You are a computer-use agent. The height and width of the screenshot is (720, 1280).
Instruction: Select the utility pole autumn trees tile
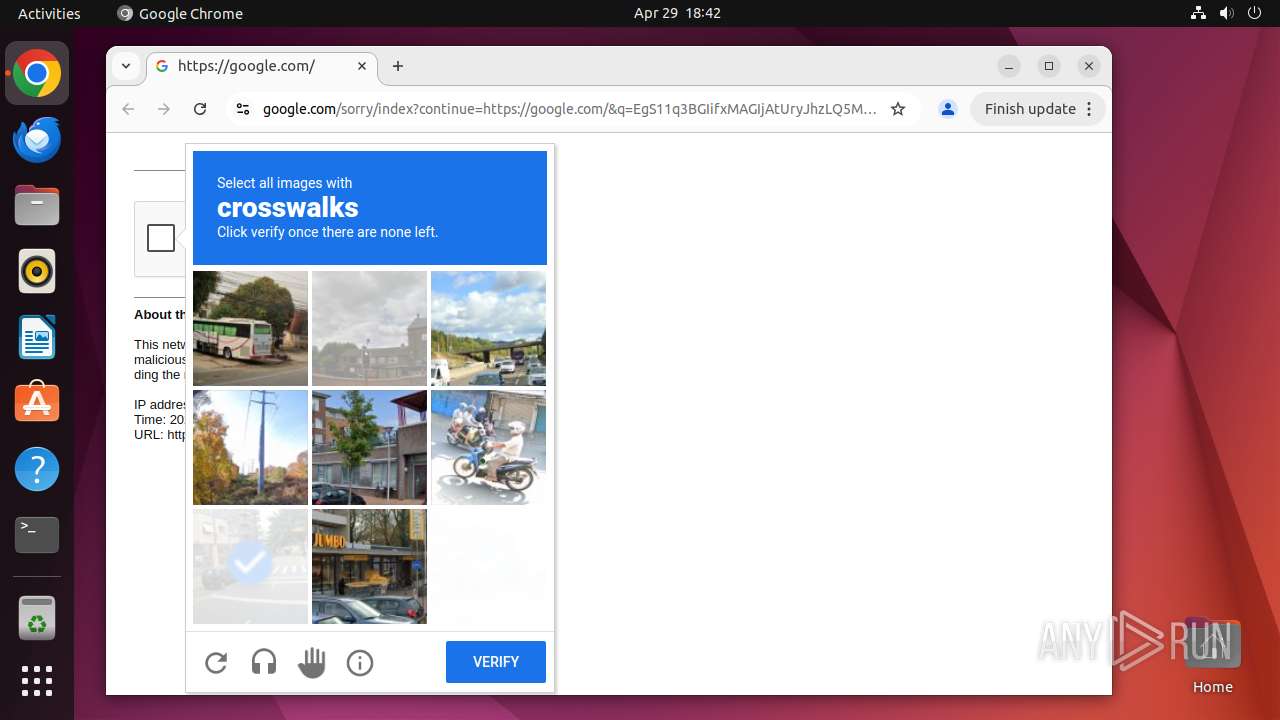tap(250, 447)
